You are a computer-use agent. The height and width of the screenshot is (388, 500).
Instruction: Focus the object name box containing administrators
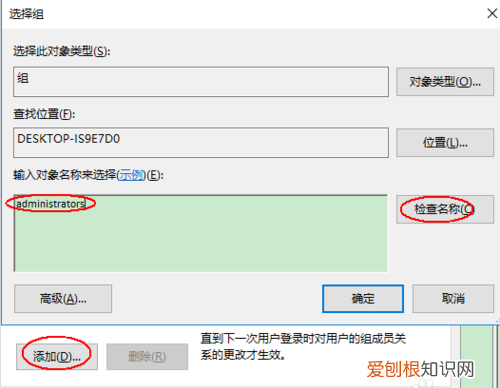[201, 233]
